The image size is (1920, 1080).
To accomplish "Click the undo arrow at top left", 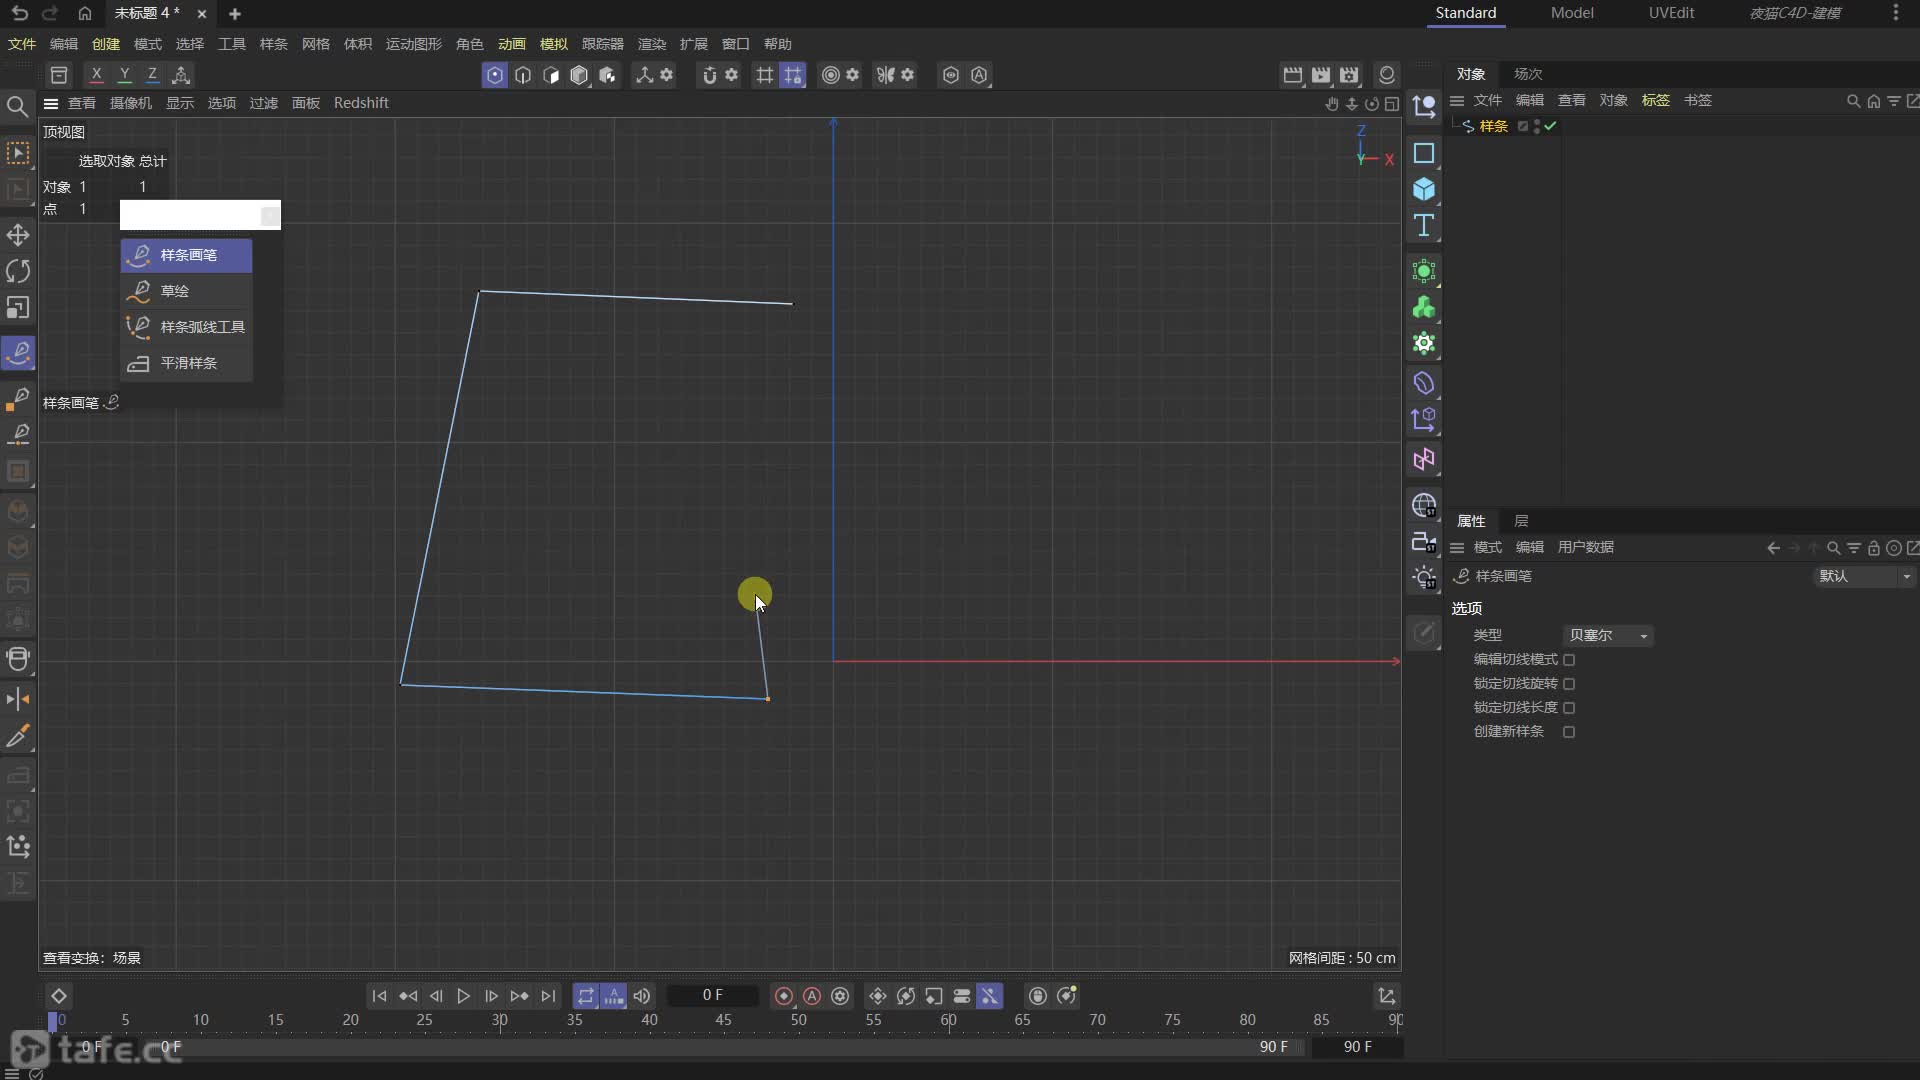I will 19,14.
